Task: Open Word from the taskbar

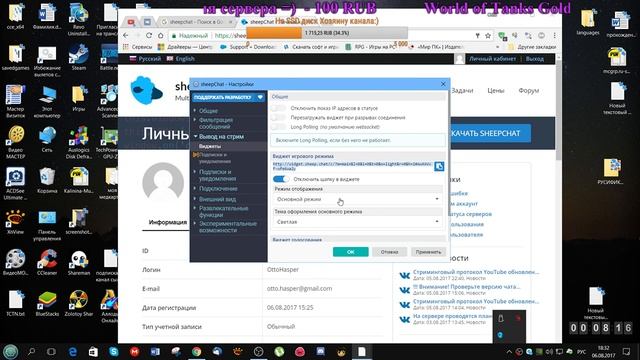Action: (x=155, y=351)
